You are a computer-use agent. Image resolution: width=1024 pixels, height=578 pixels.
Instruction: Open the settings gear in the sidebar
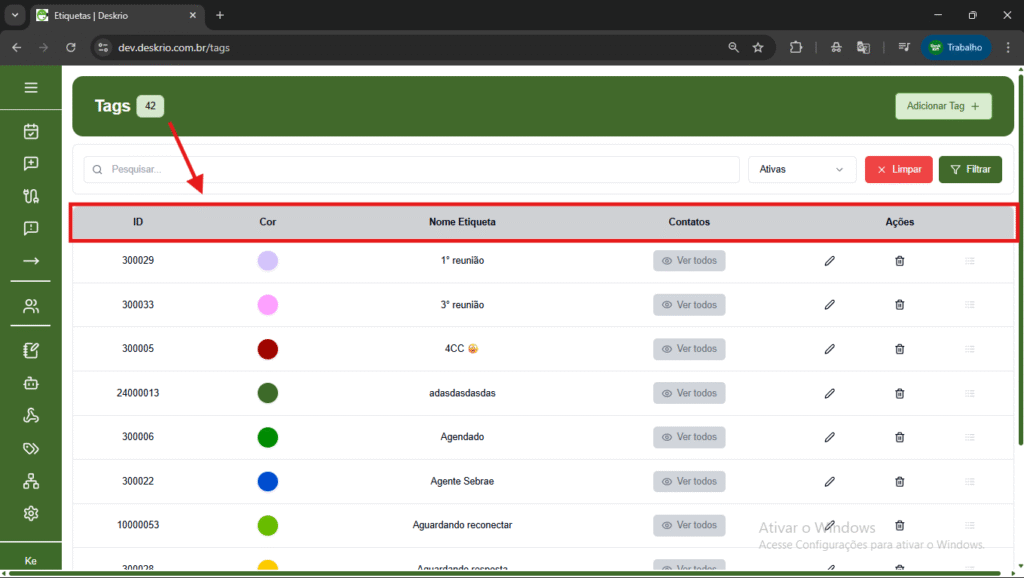(31, 513)
